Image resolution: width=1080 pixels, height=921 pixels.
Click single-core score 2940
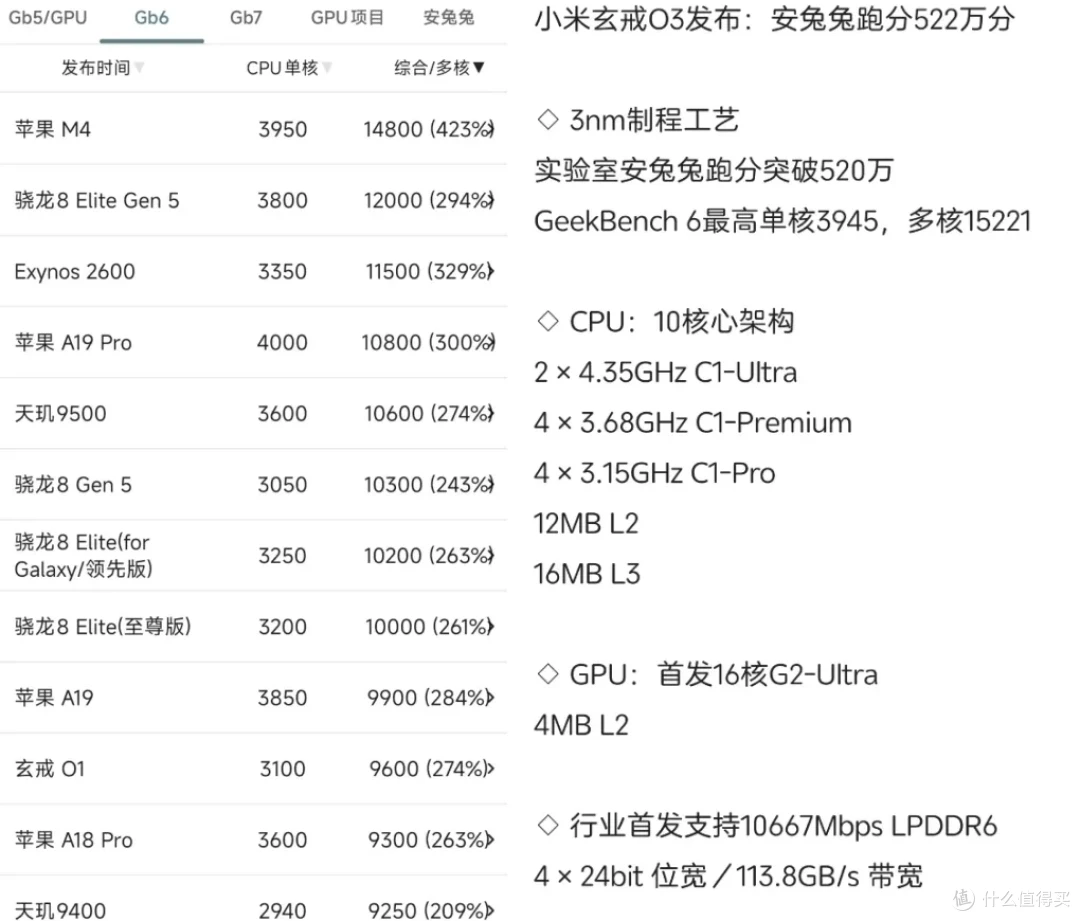pos(282,911)
